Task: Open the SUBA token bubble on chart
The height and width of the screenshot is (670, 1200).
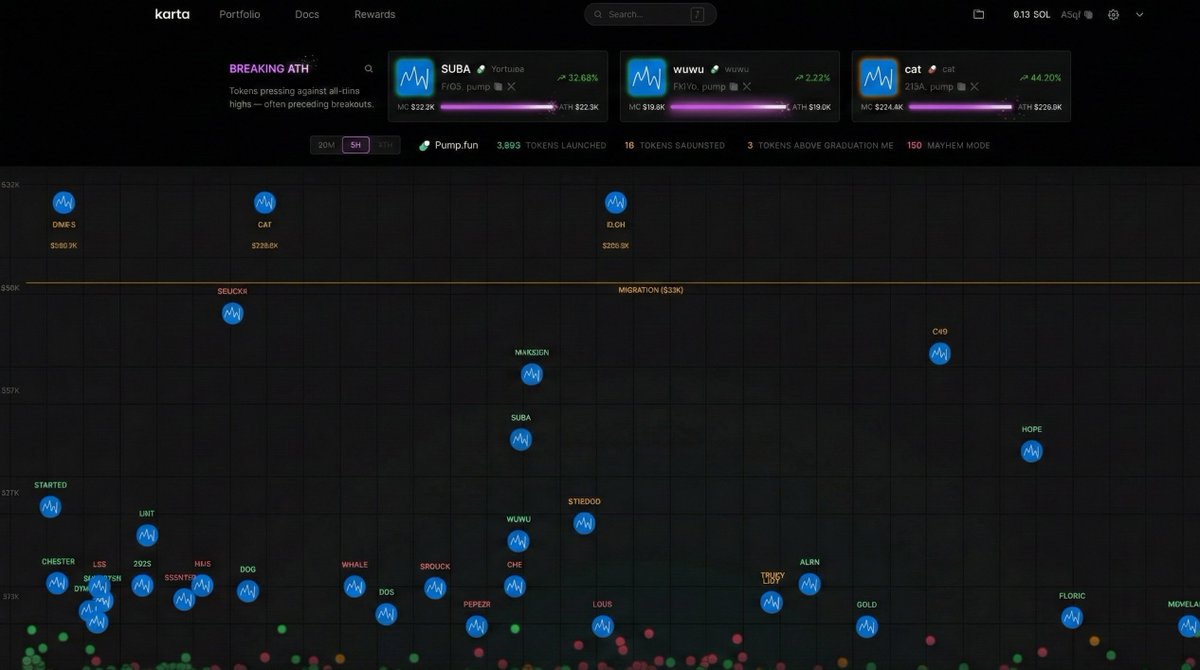Action: point(521,439)
